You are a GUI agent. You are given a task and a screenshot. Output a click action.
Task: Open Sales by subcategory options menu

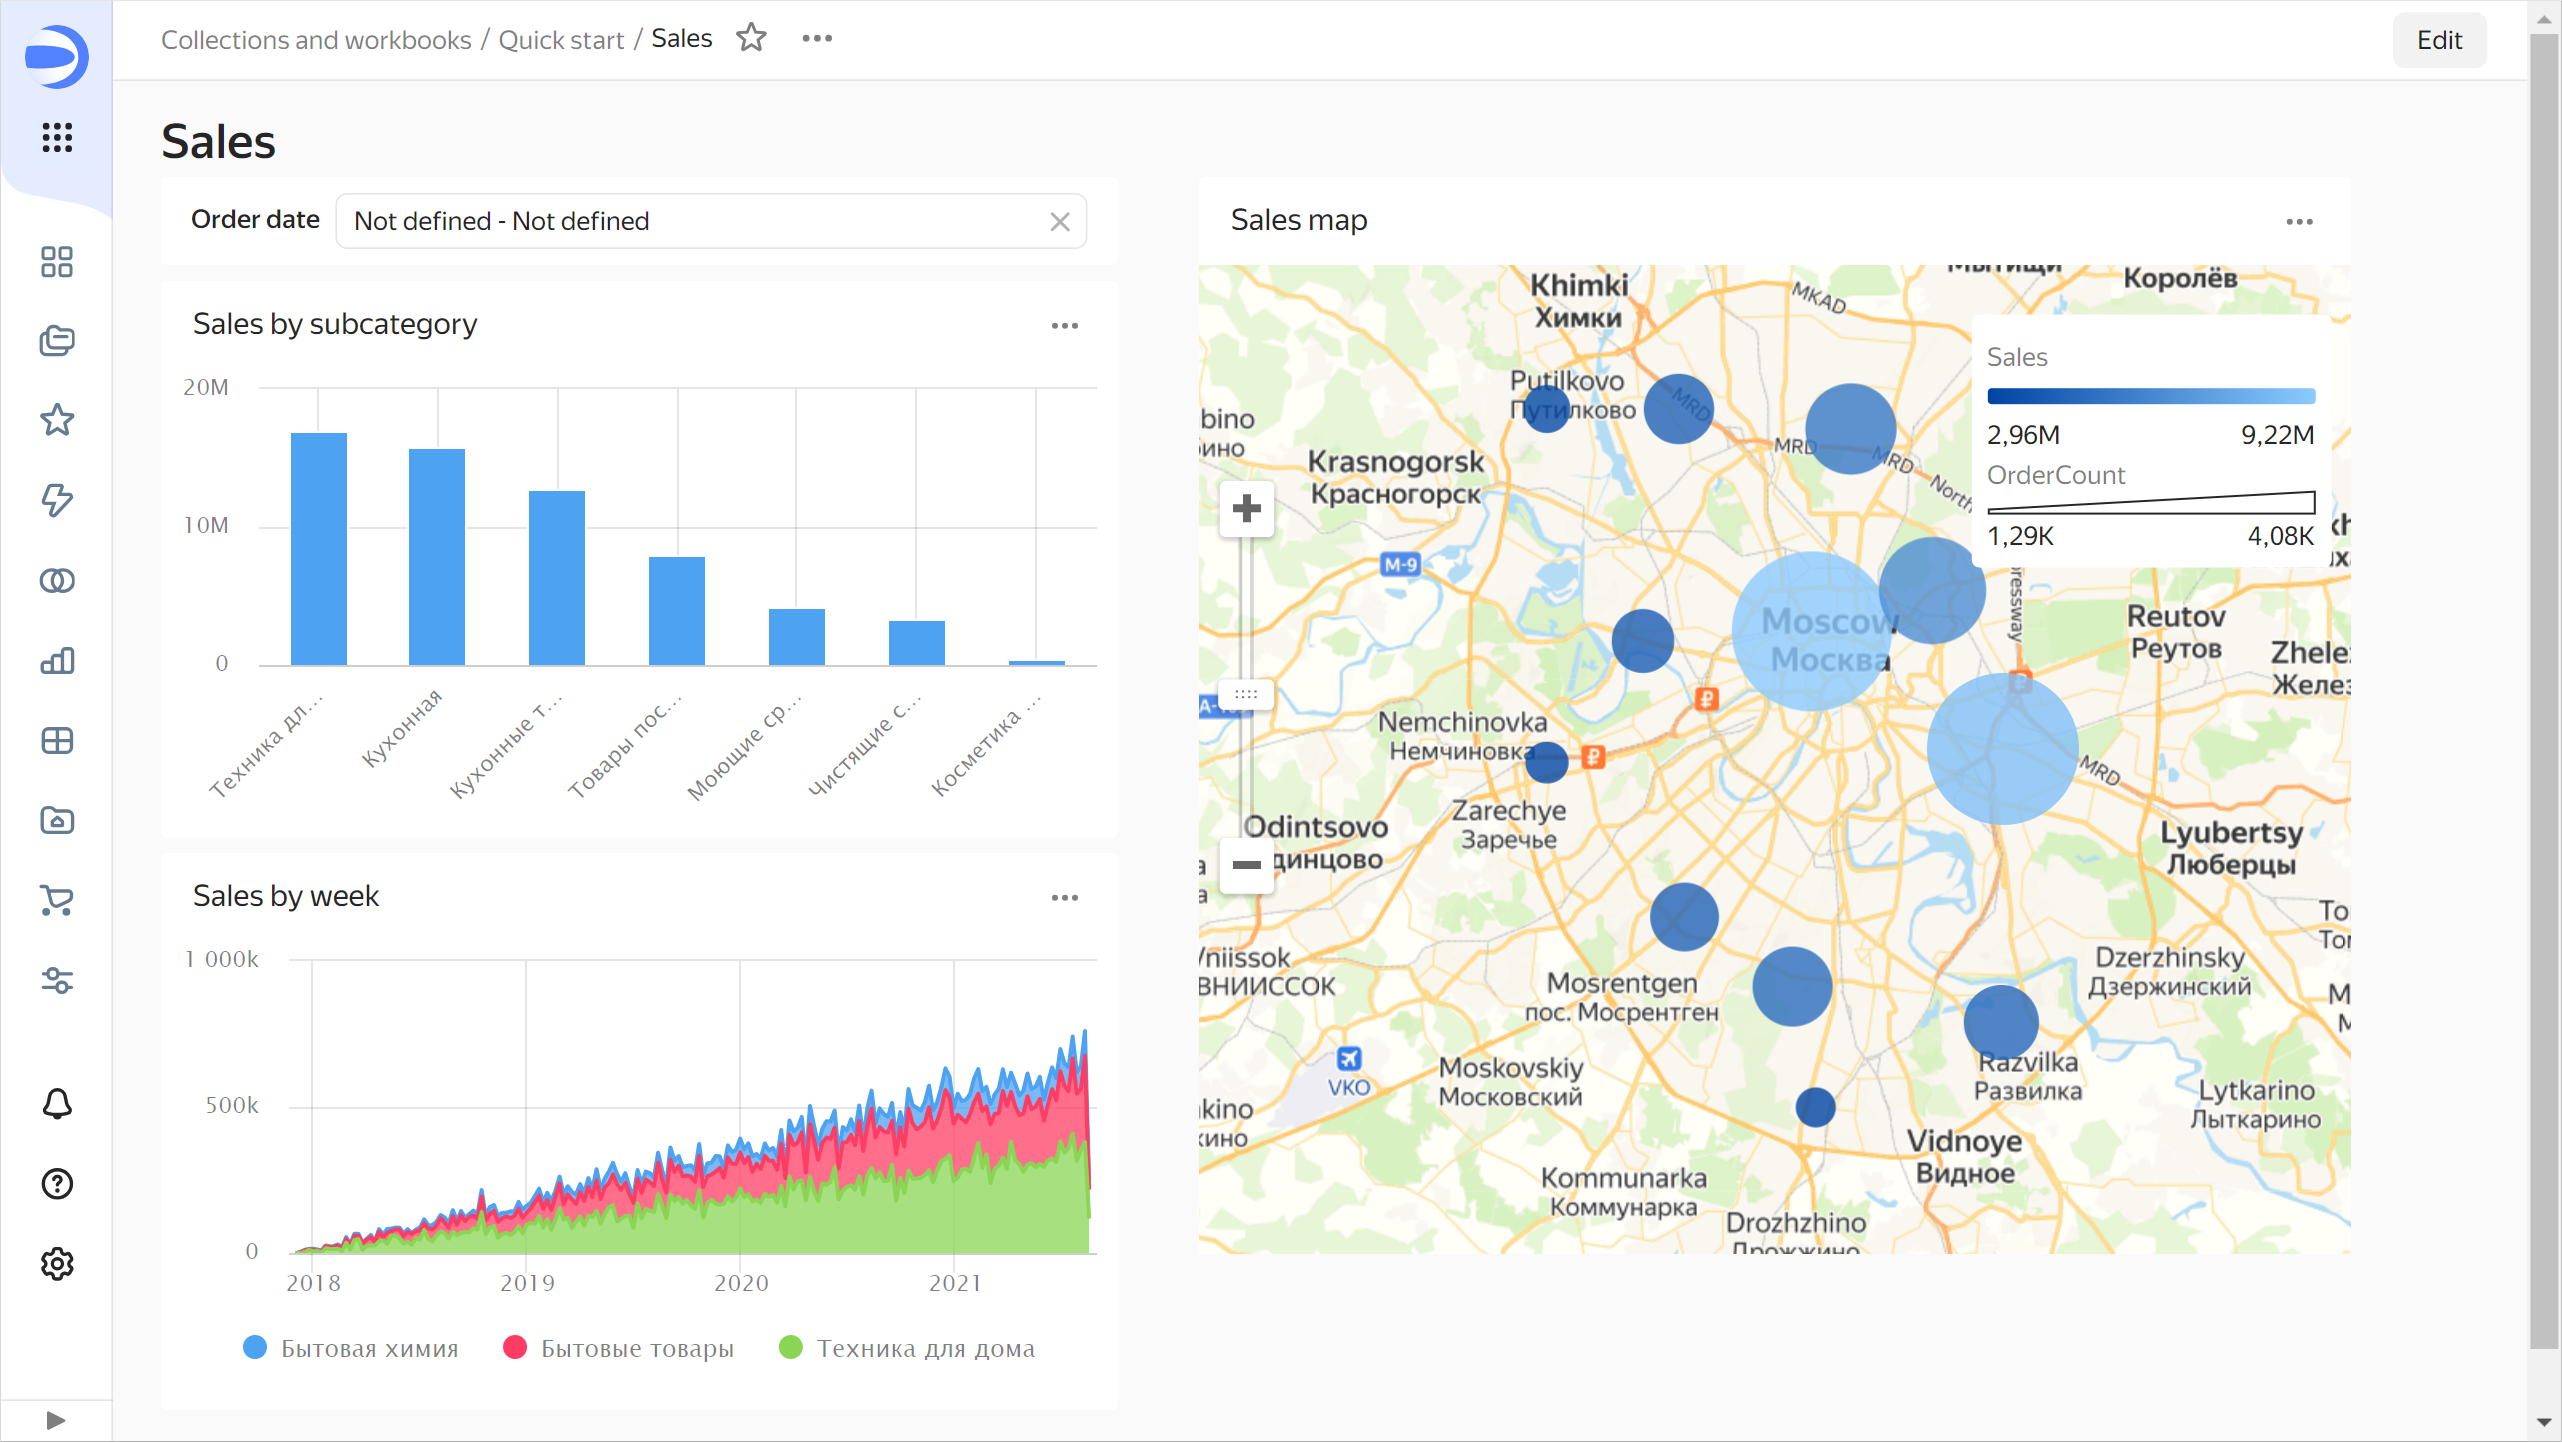click(1064, 326)
